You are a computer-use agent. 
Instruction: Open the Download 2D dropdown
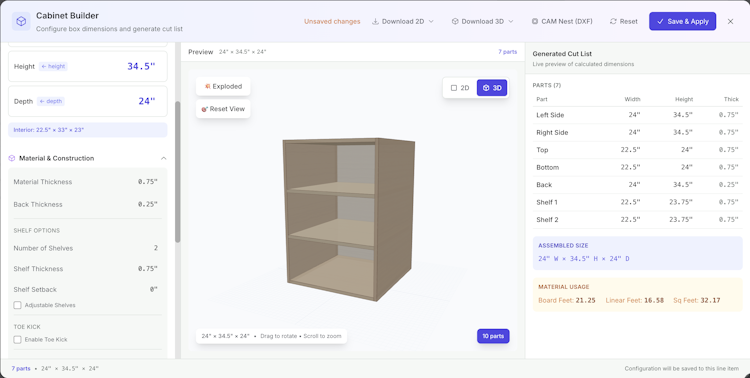coord(403,22)
